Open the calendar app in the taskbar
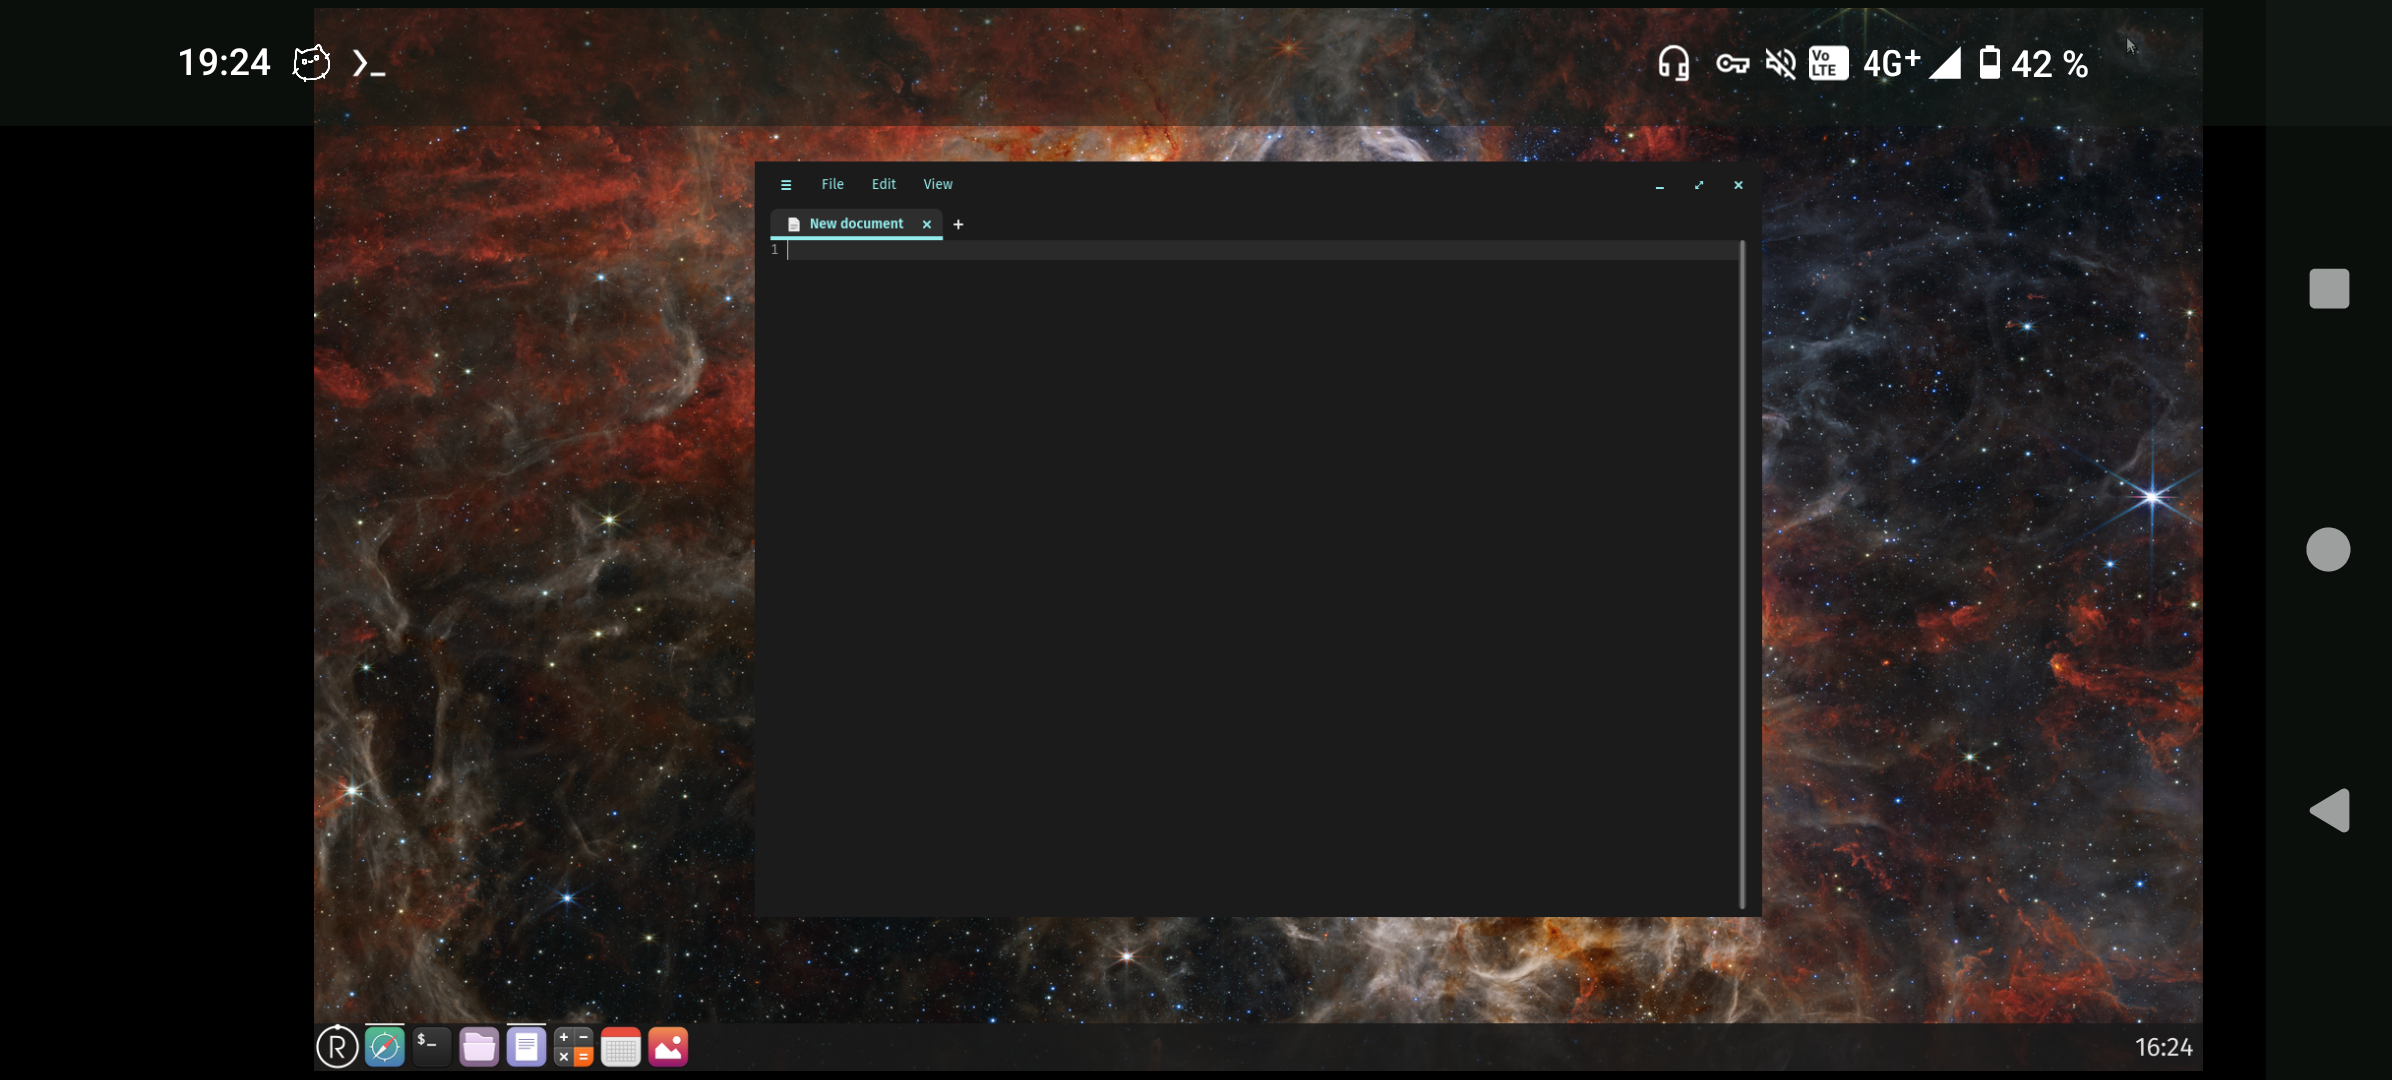The image size is (2392, 1080). coord(620,1047)
